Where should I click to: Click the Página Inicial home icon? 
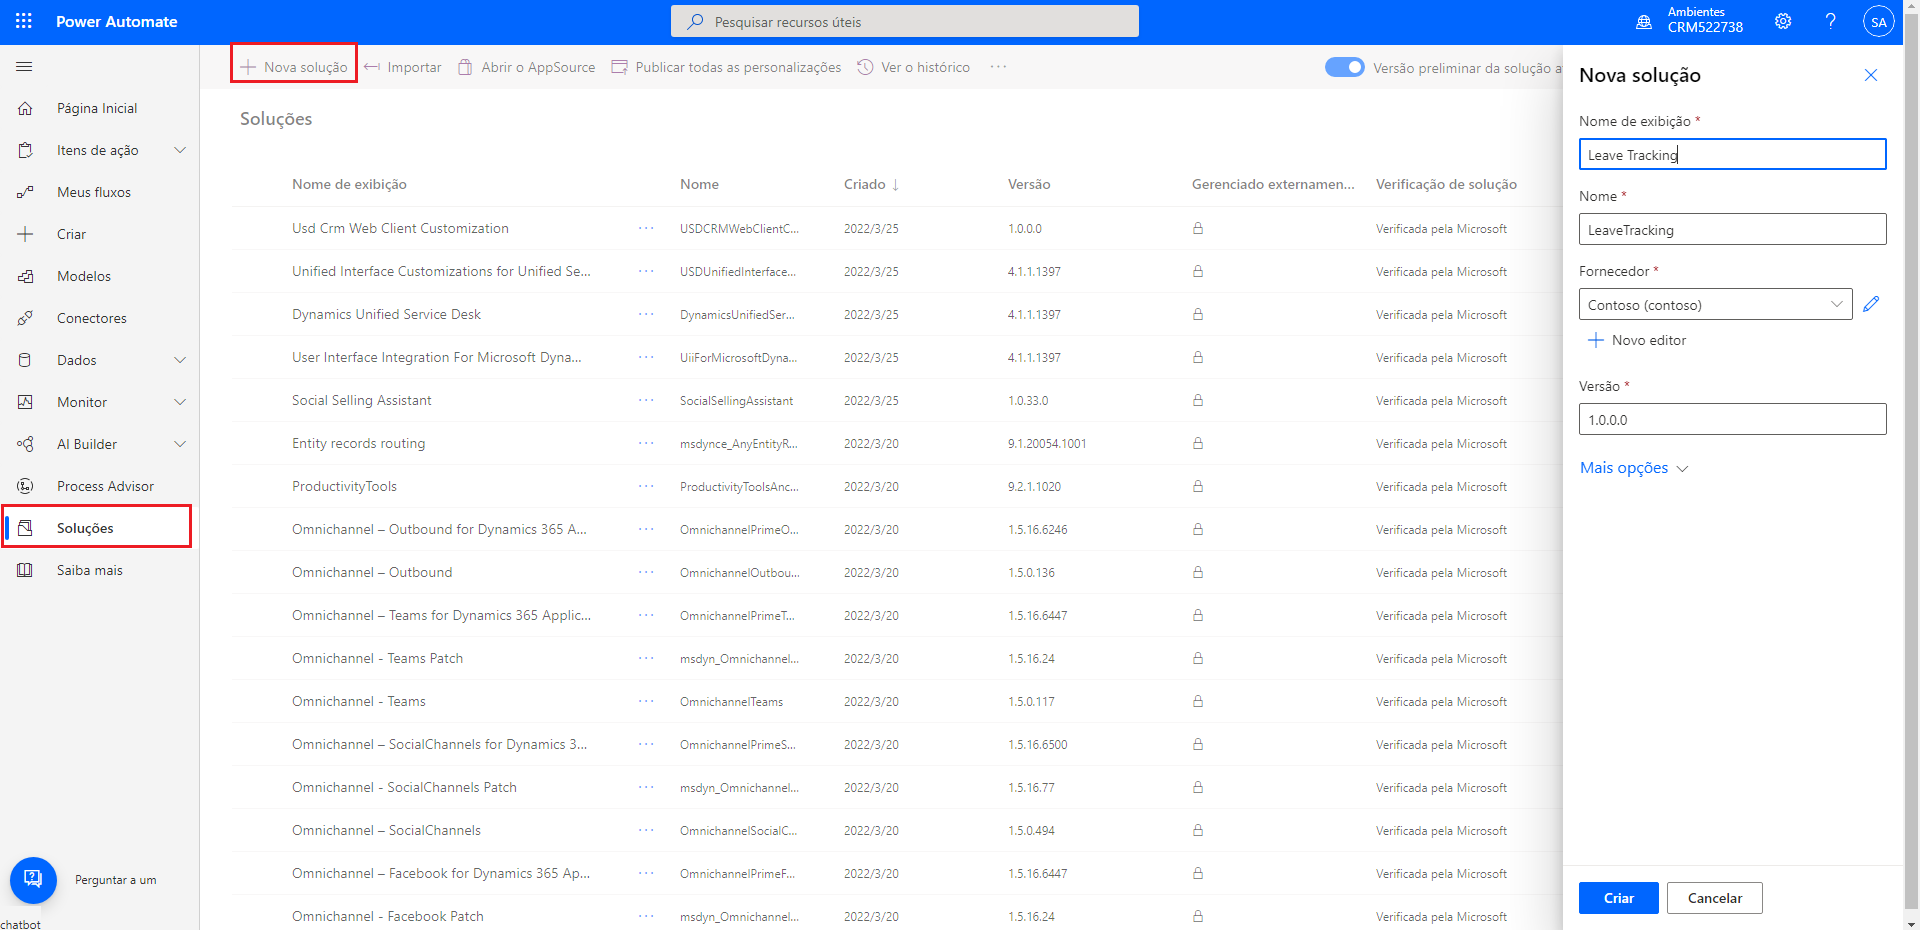pyautogui.click(x=26, y=108)
